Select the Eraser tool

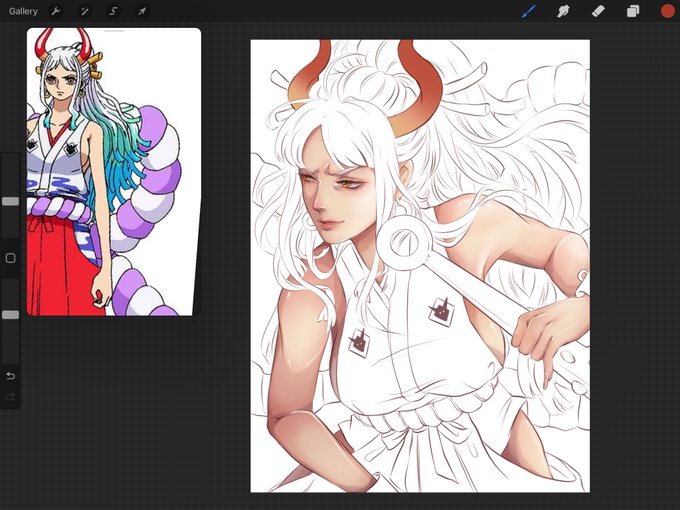[x=598, y=11]
